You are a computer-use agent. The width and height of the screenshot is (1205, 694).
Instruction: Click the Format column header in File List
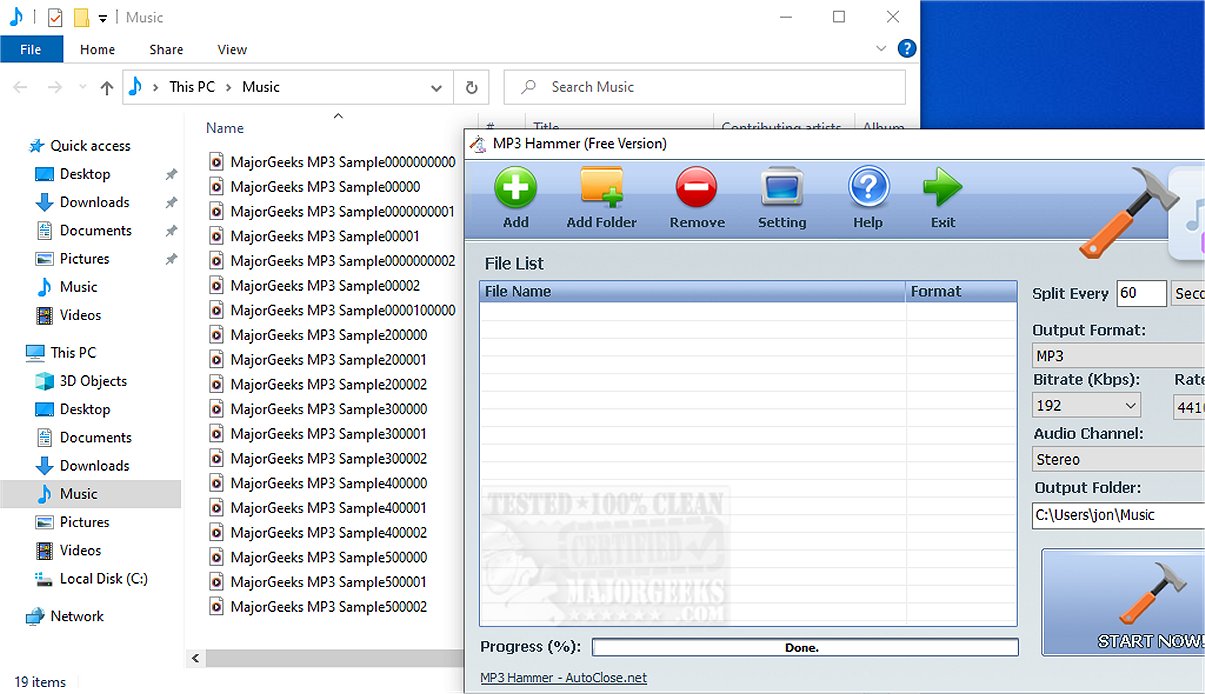tap(962, 292)
